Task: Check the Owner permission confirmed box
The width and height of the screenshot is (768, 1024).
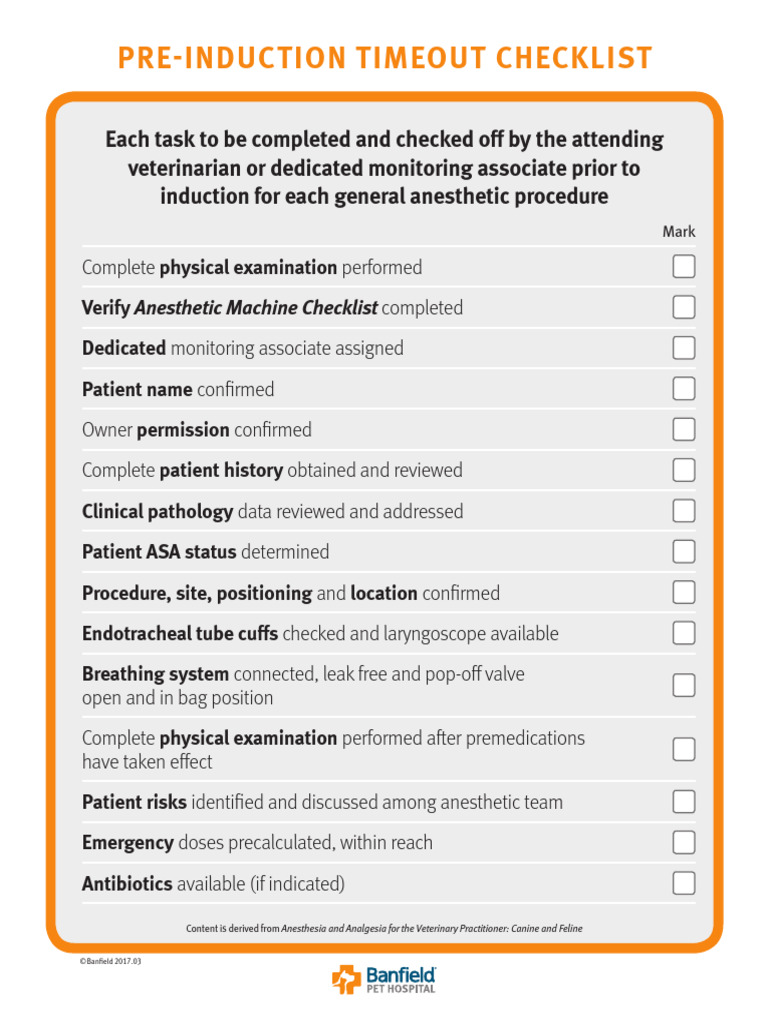Action: [684, 430]
